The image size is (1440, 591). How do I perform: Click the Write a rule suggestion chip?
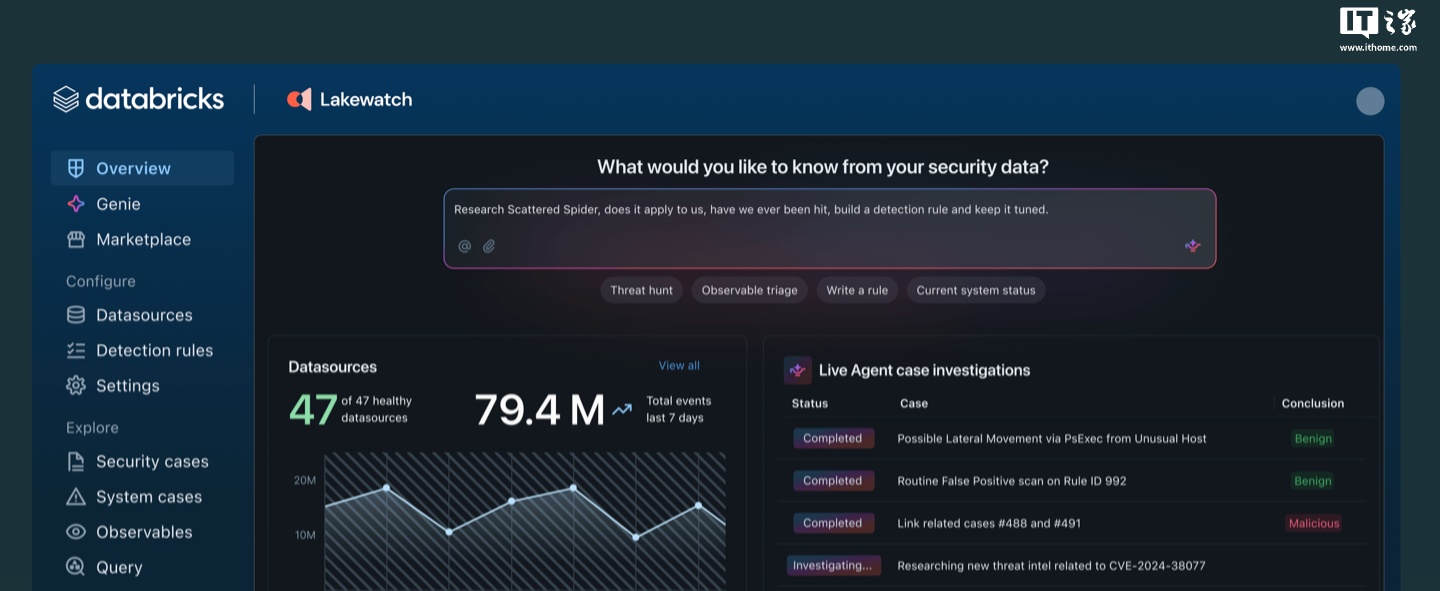pos(857,290)
